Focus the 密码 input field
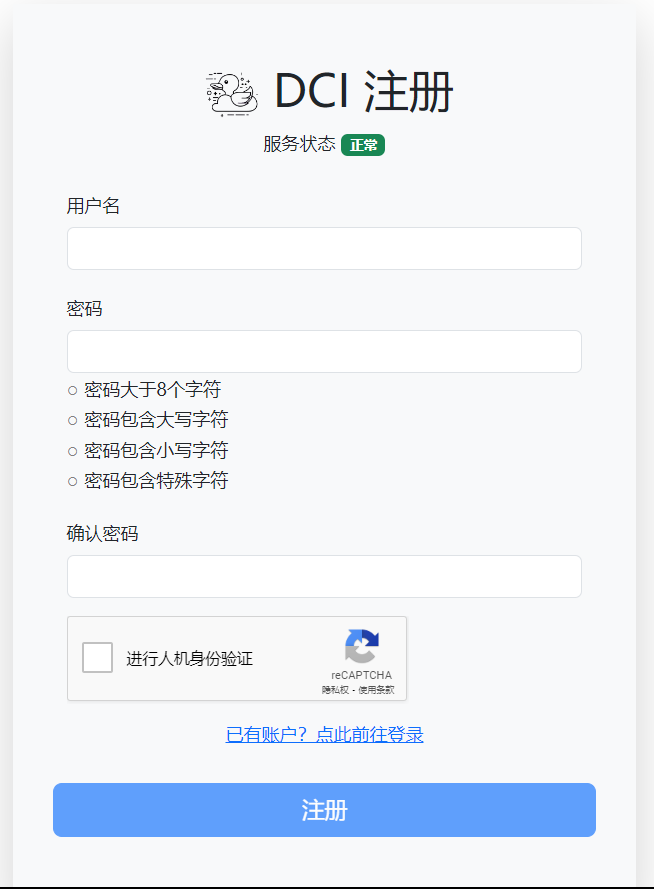Image resolution: width=654 pixels, height=889 pixels. pyautogui.click(x=324, y=351)
